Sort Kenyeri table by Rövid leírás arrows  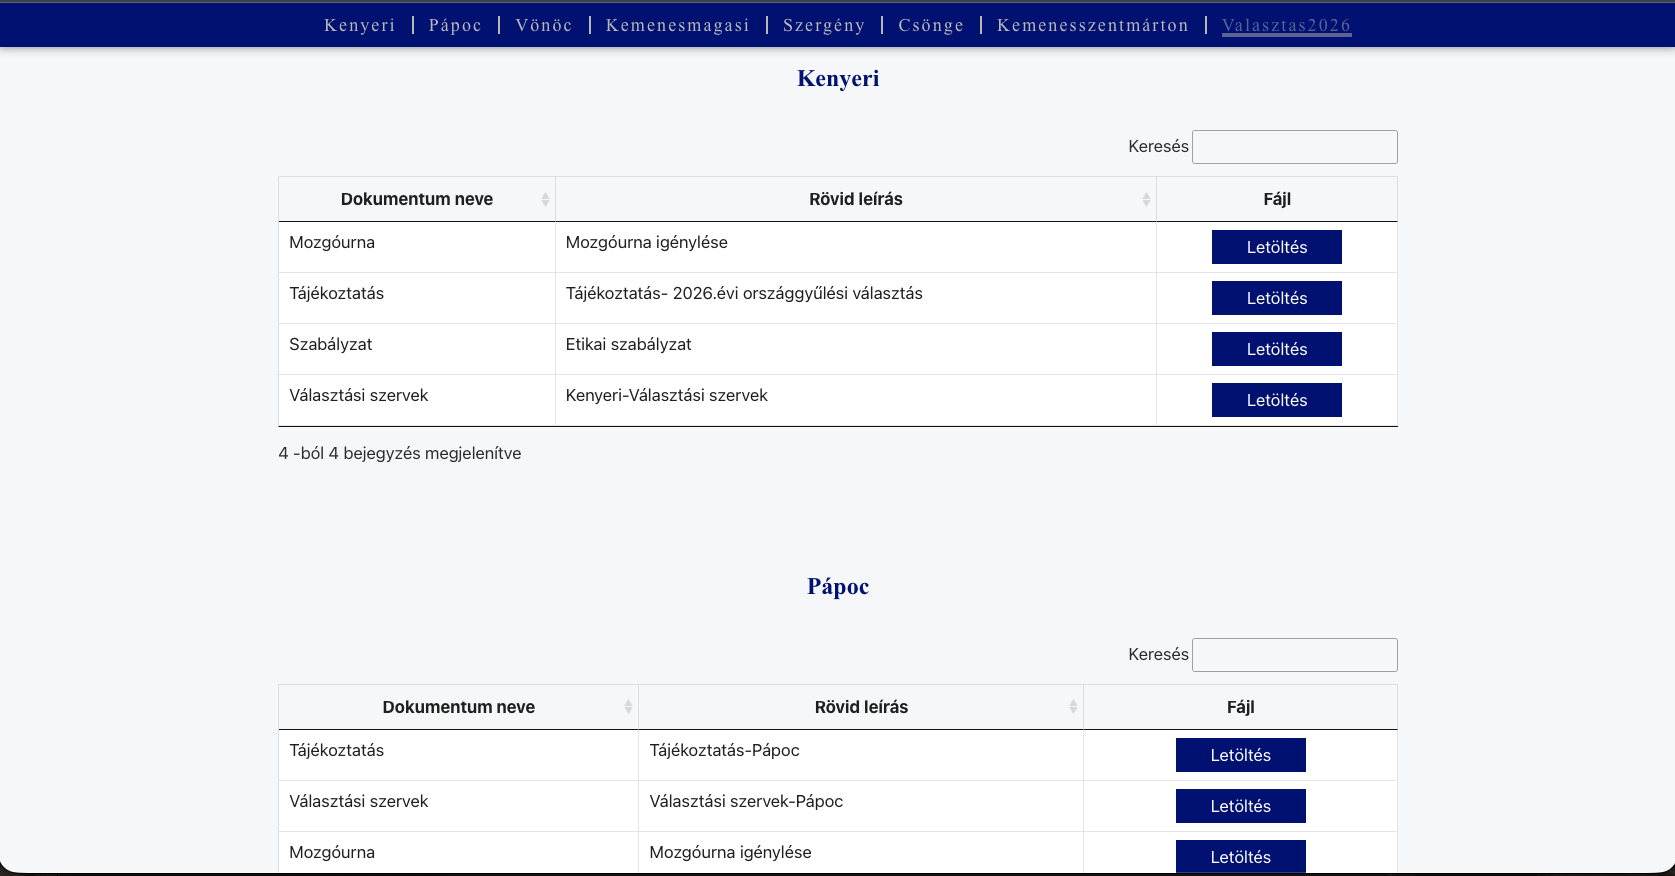(1146, 199)
